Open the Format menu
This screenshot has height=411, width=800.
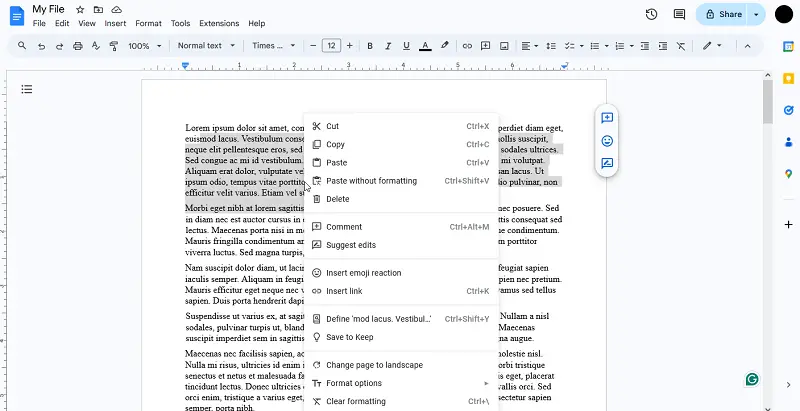click(x=148, y=23)
